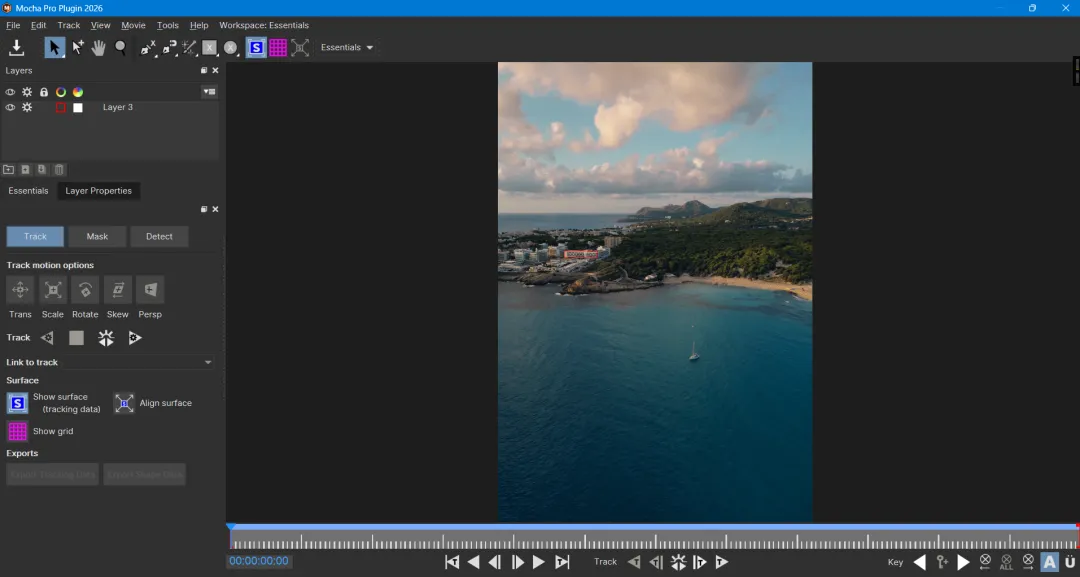Click the Mask button
Viewport: 1080px width, 577px height.
(97, 237)
